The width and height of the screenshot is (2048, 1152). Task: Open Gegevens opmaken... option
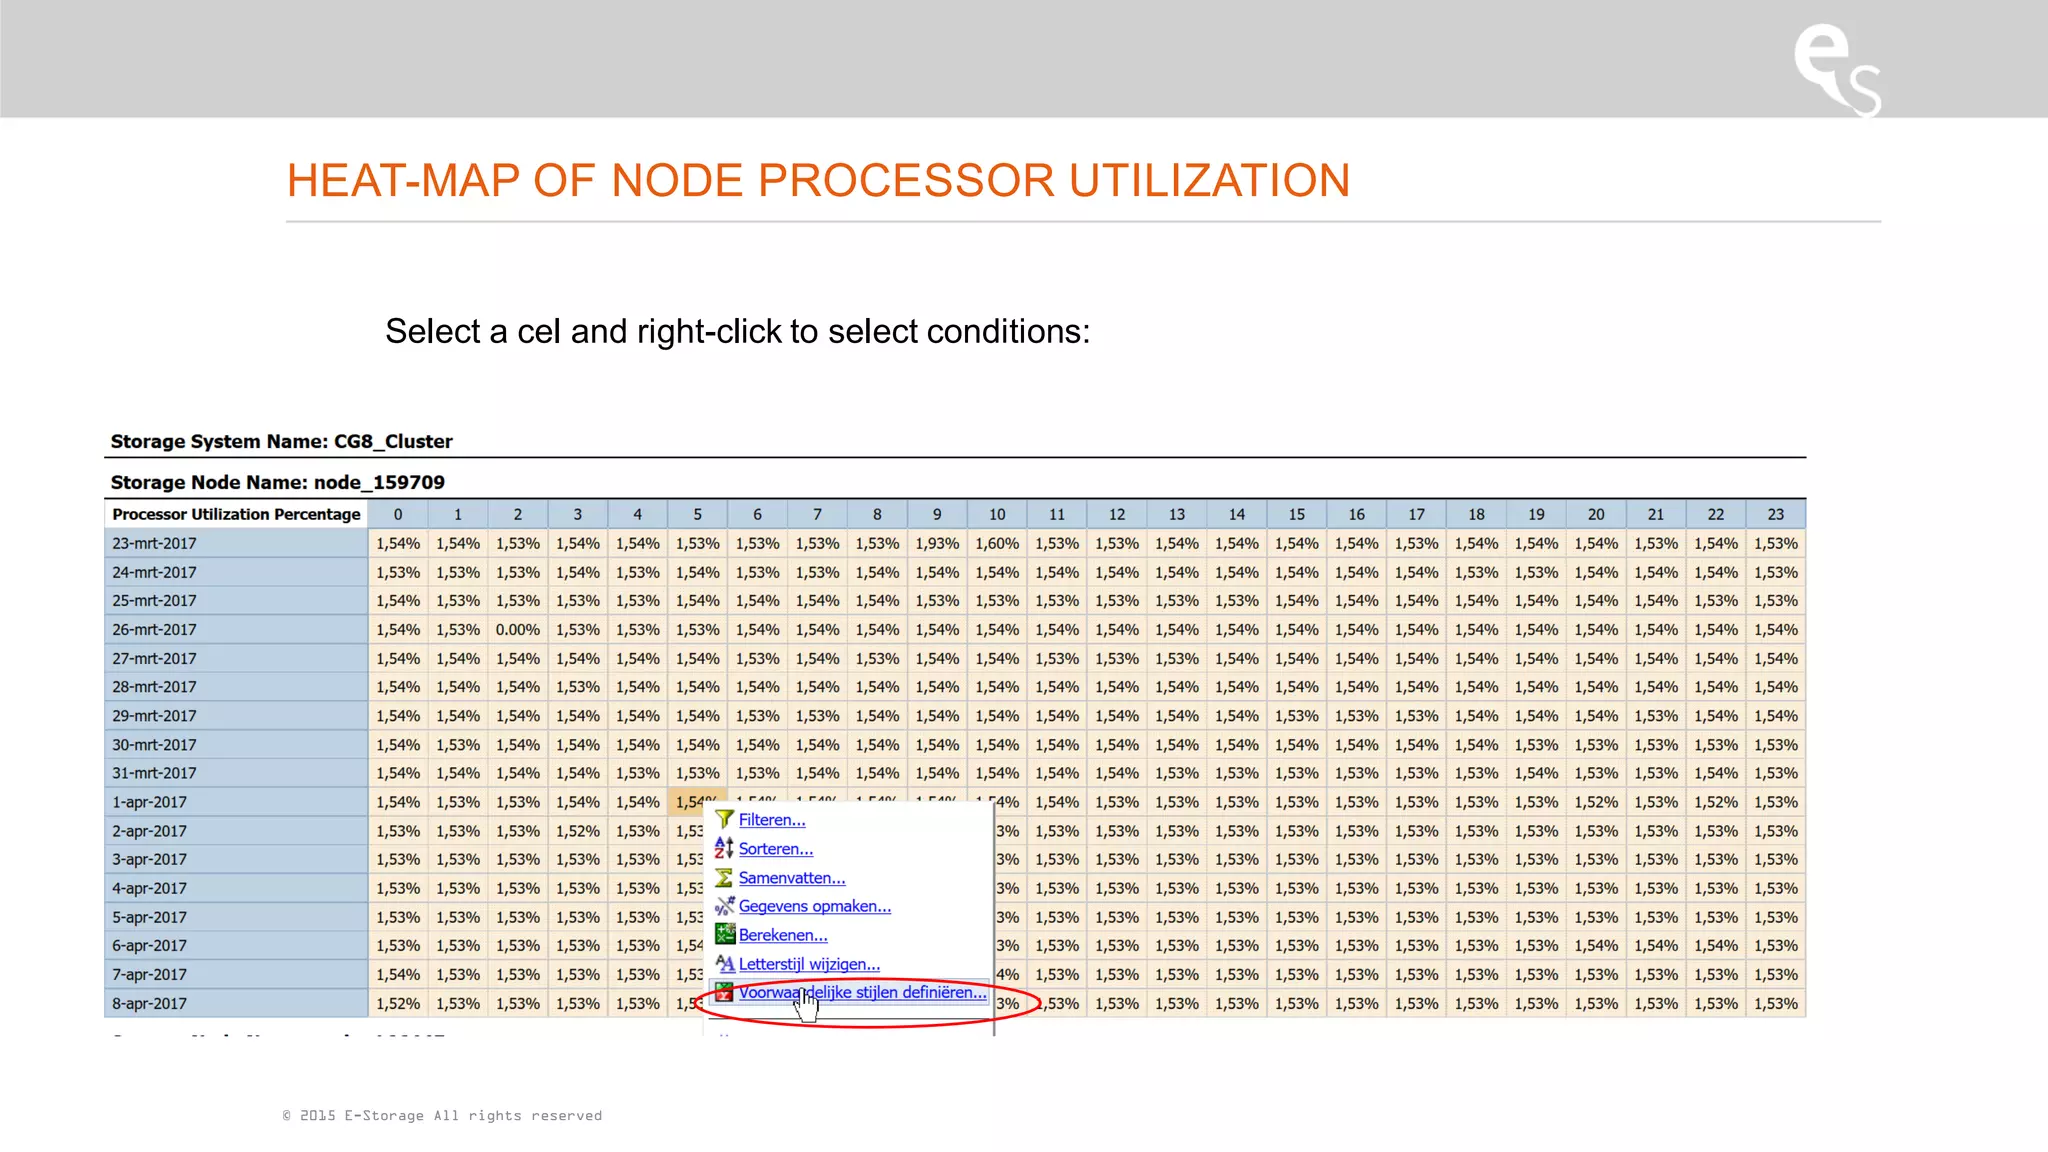coord(814,906)
